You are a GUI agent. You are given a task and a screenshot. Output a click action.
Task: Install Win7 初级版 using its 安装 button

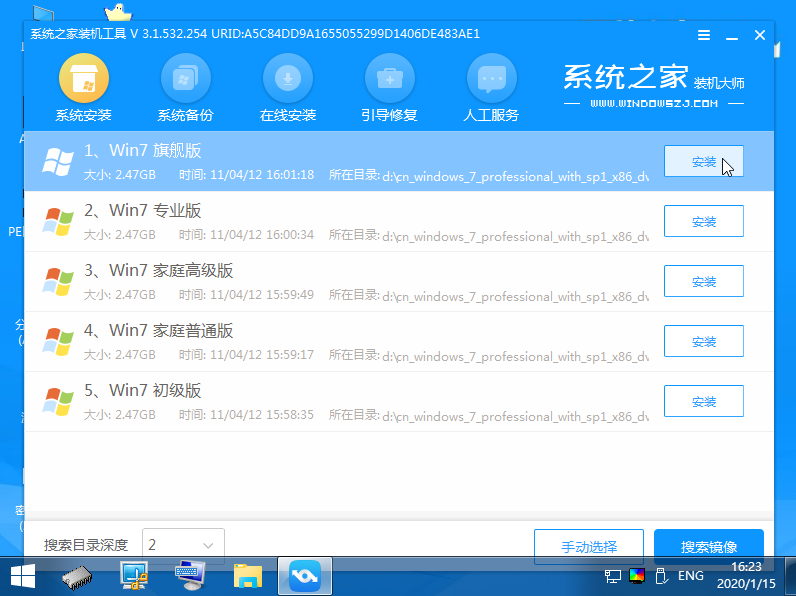tap(703, 401)
